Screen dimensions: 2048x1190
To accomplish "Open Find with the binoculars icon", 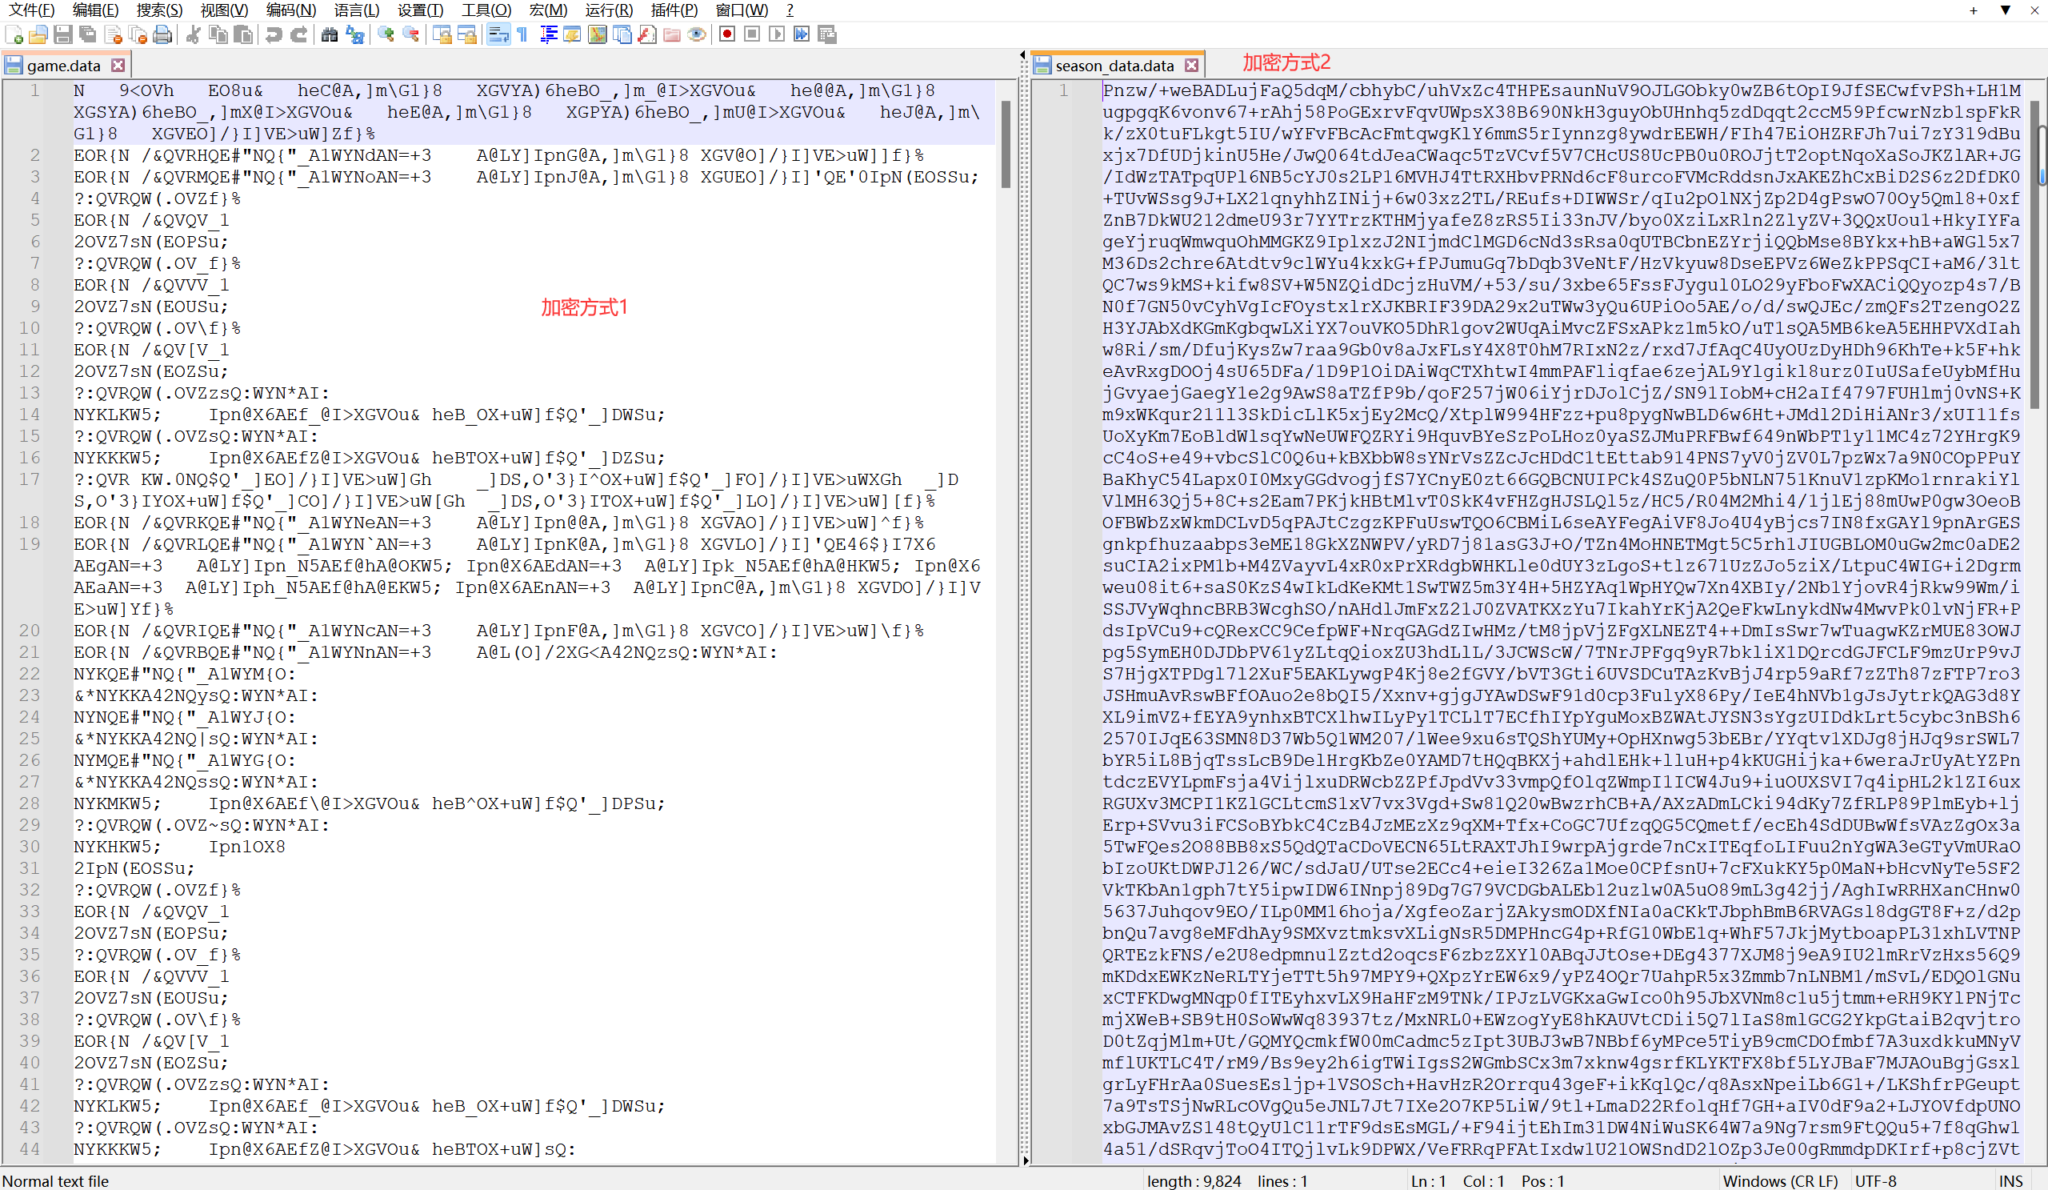I will (x=329, y=35).
